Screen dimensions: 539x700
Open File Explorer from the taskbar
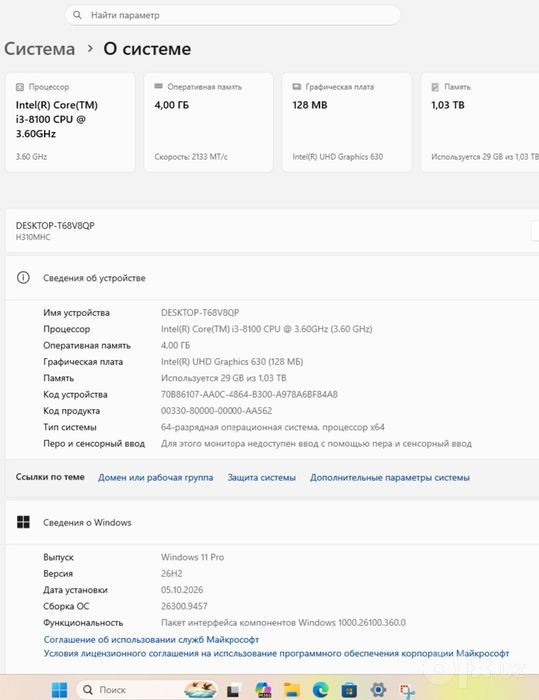292,690
